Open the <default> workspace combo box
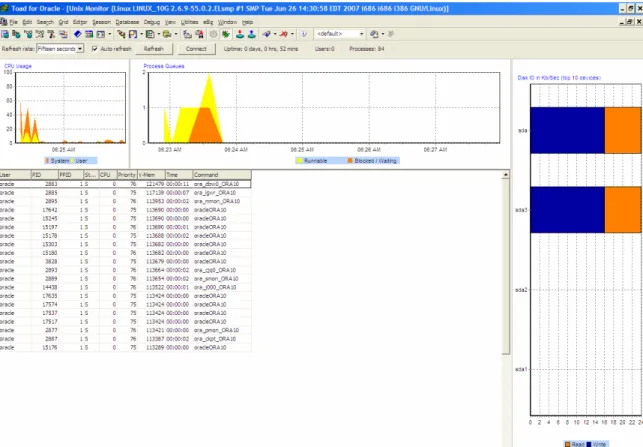643x447 pixels. (340, 34)
